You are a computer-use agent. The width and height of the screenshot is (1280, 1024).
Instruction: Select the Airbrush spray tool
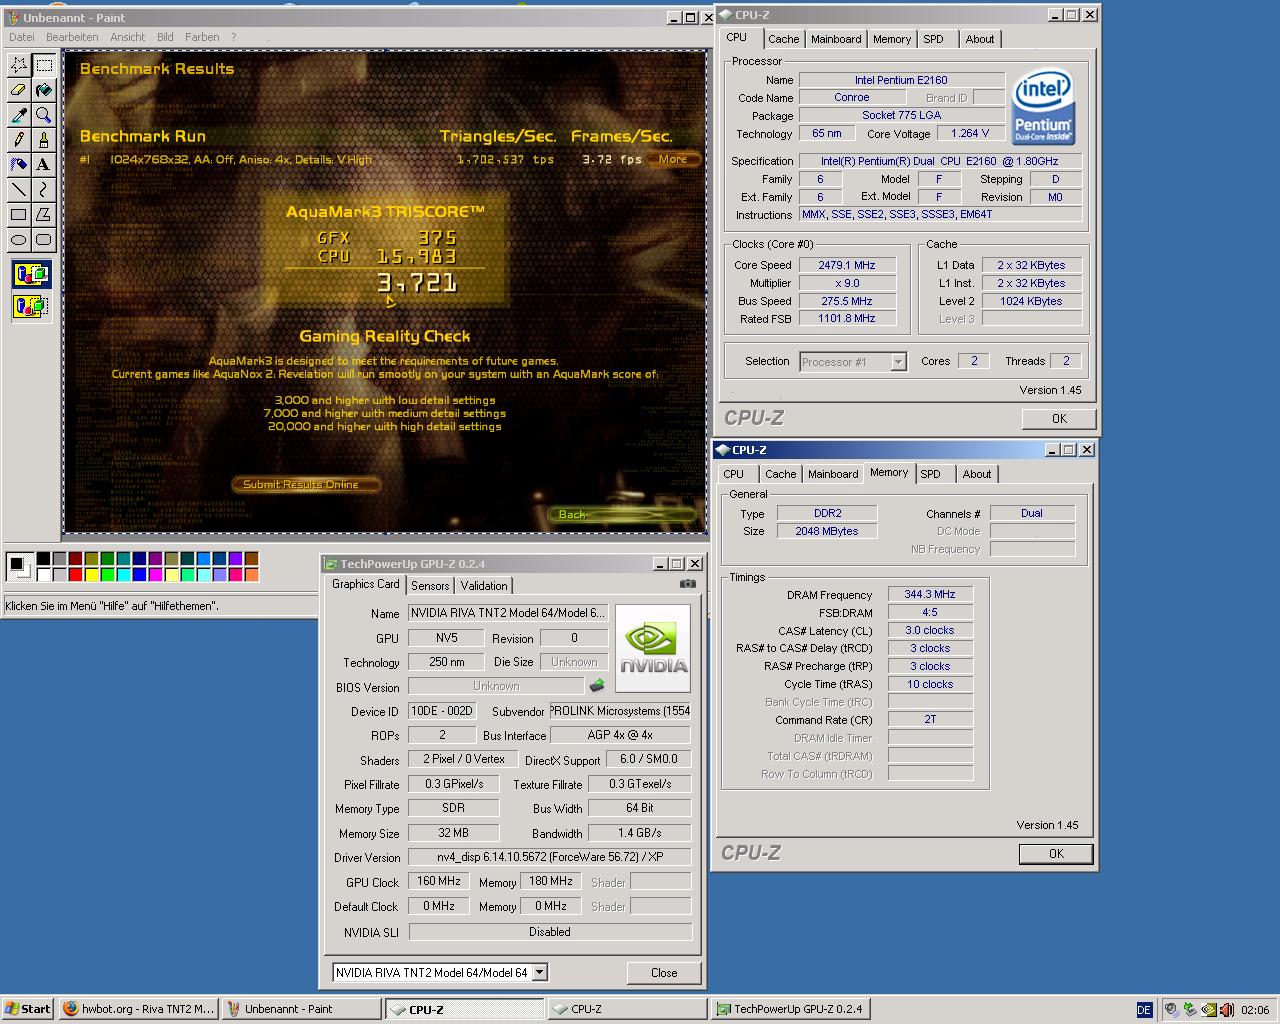pos(19,164)
